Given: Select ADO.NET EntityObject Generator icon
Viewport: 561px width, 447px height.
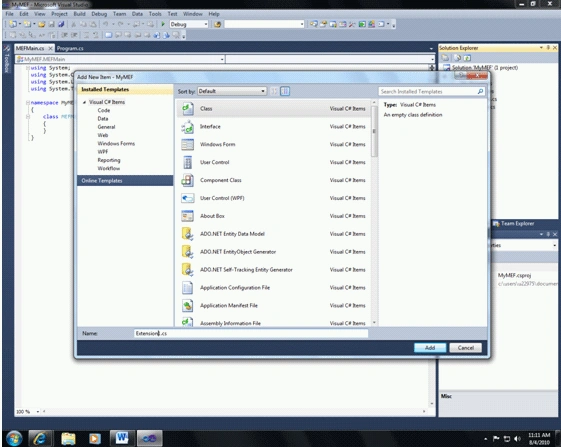Looking at the screenshot, I should [x=187, y=252].
